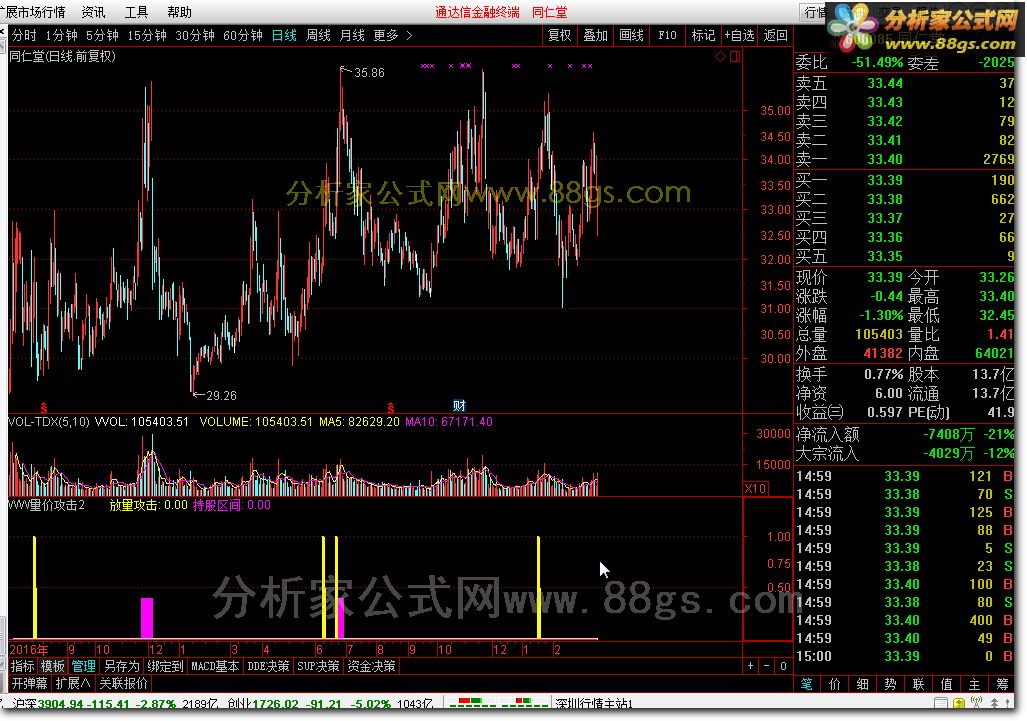
Task: Click the 管理 manage tab
Action: pyautogui.click(x=83, y=666)
